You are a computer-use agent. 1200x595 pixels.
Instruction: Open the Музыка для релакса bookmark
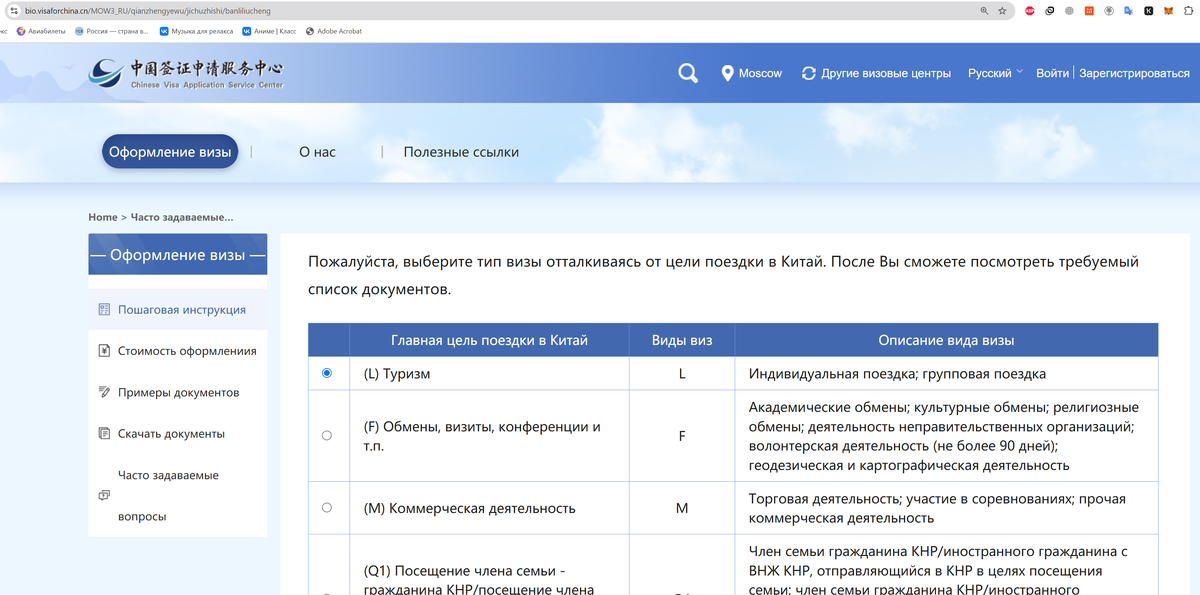196,31
